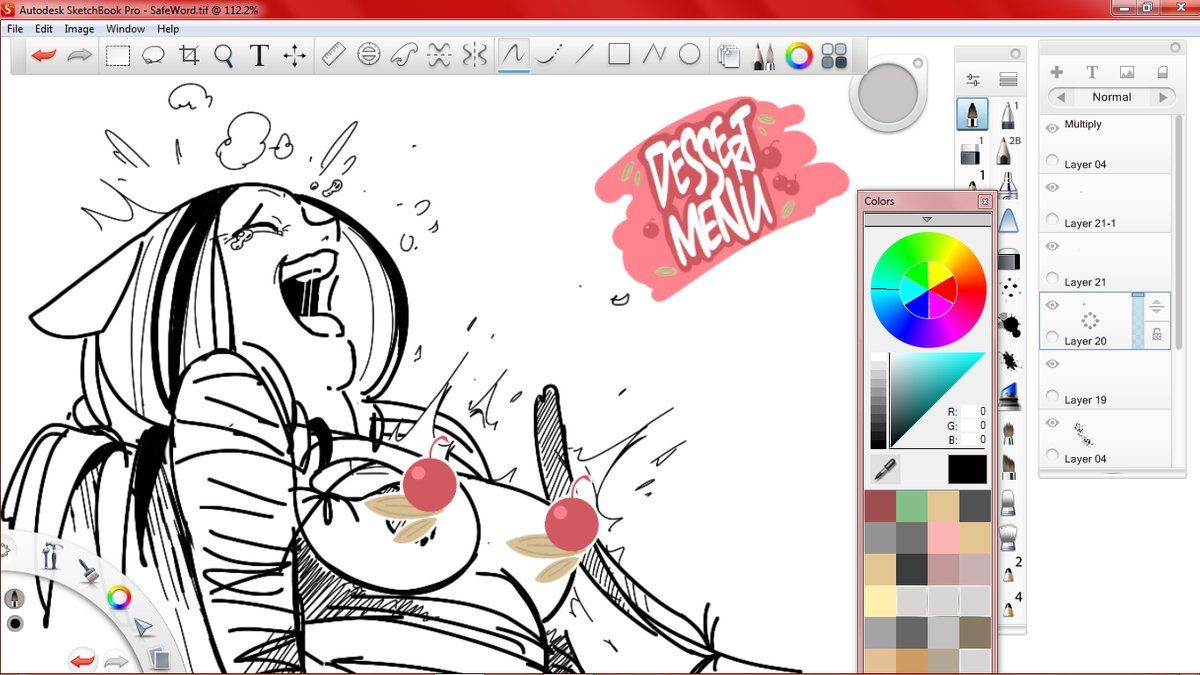Enable the Ellipse guide tool
This screenshot has height=675, width=1200.
coord(369,55)
